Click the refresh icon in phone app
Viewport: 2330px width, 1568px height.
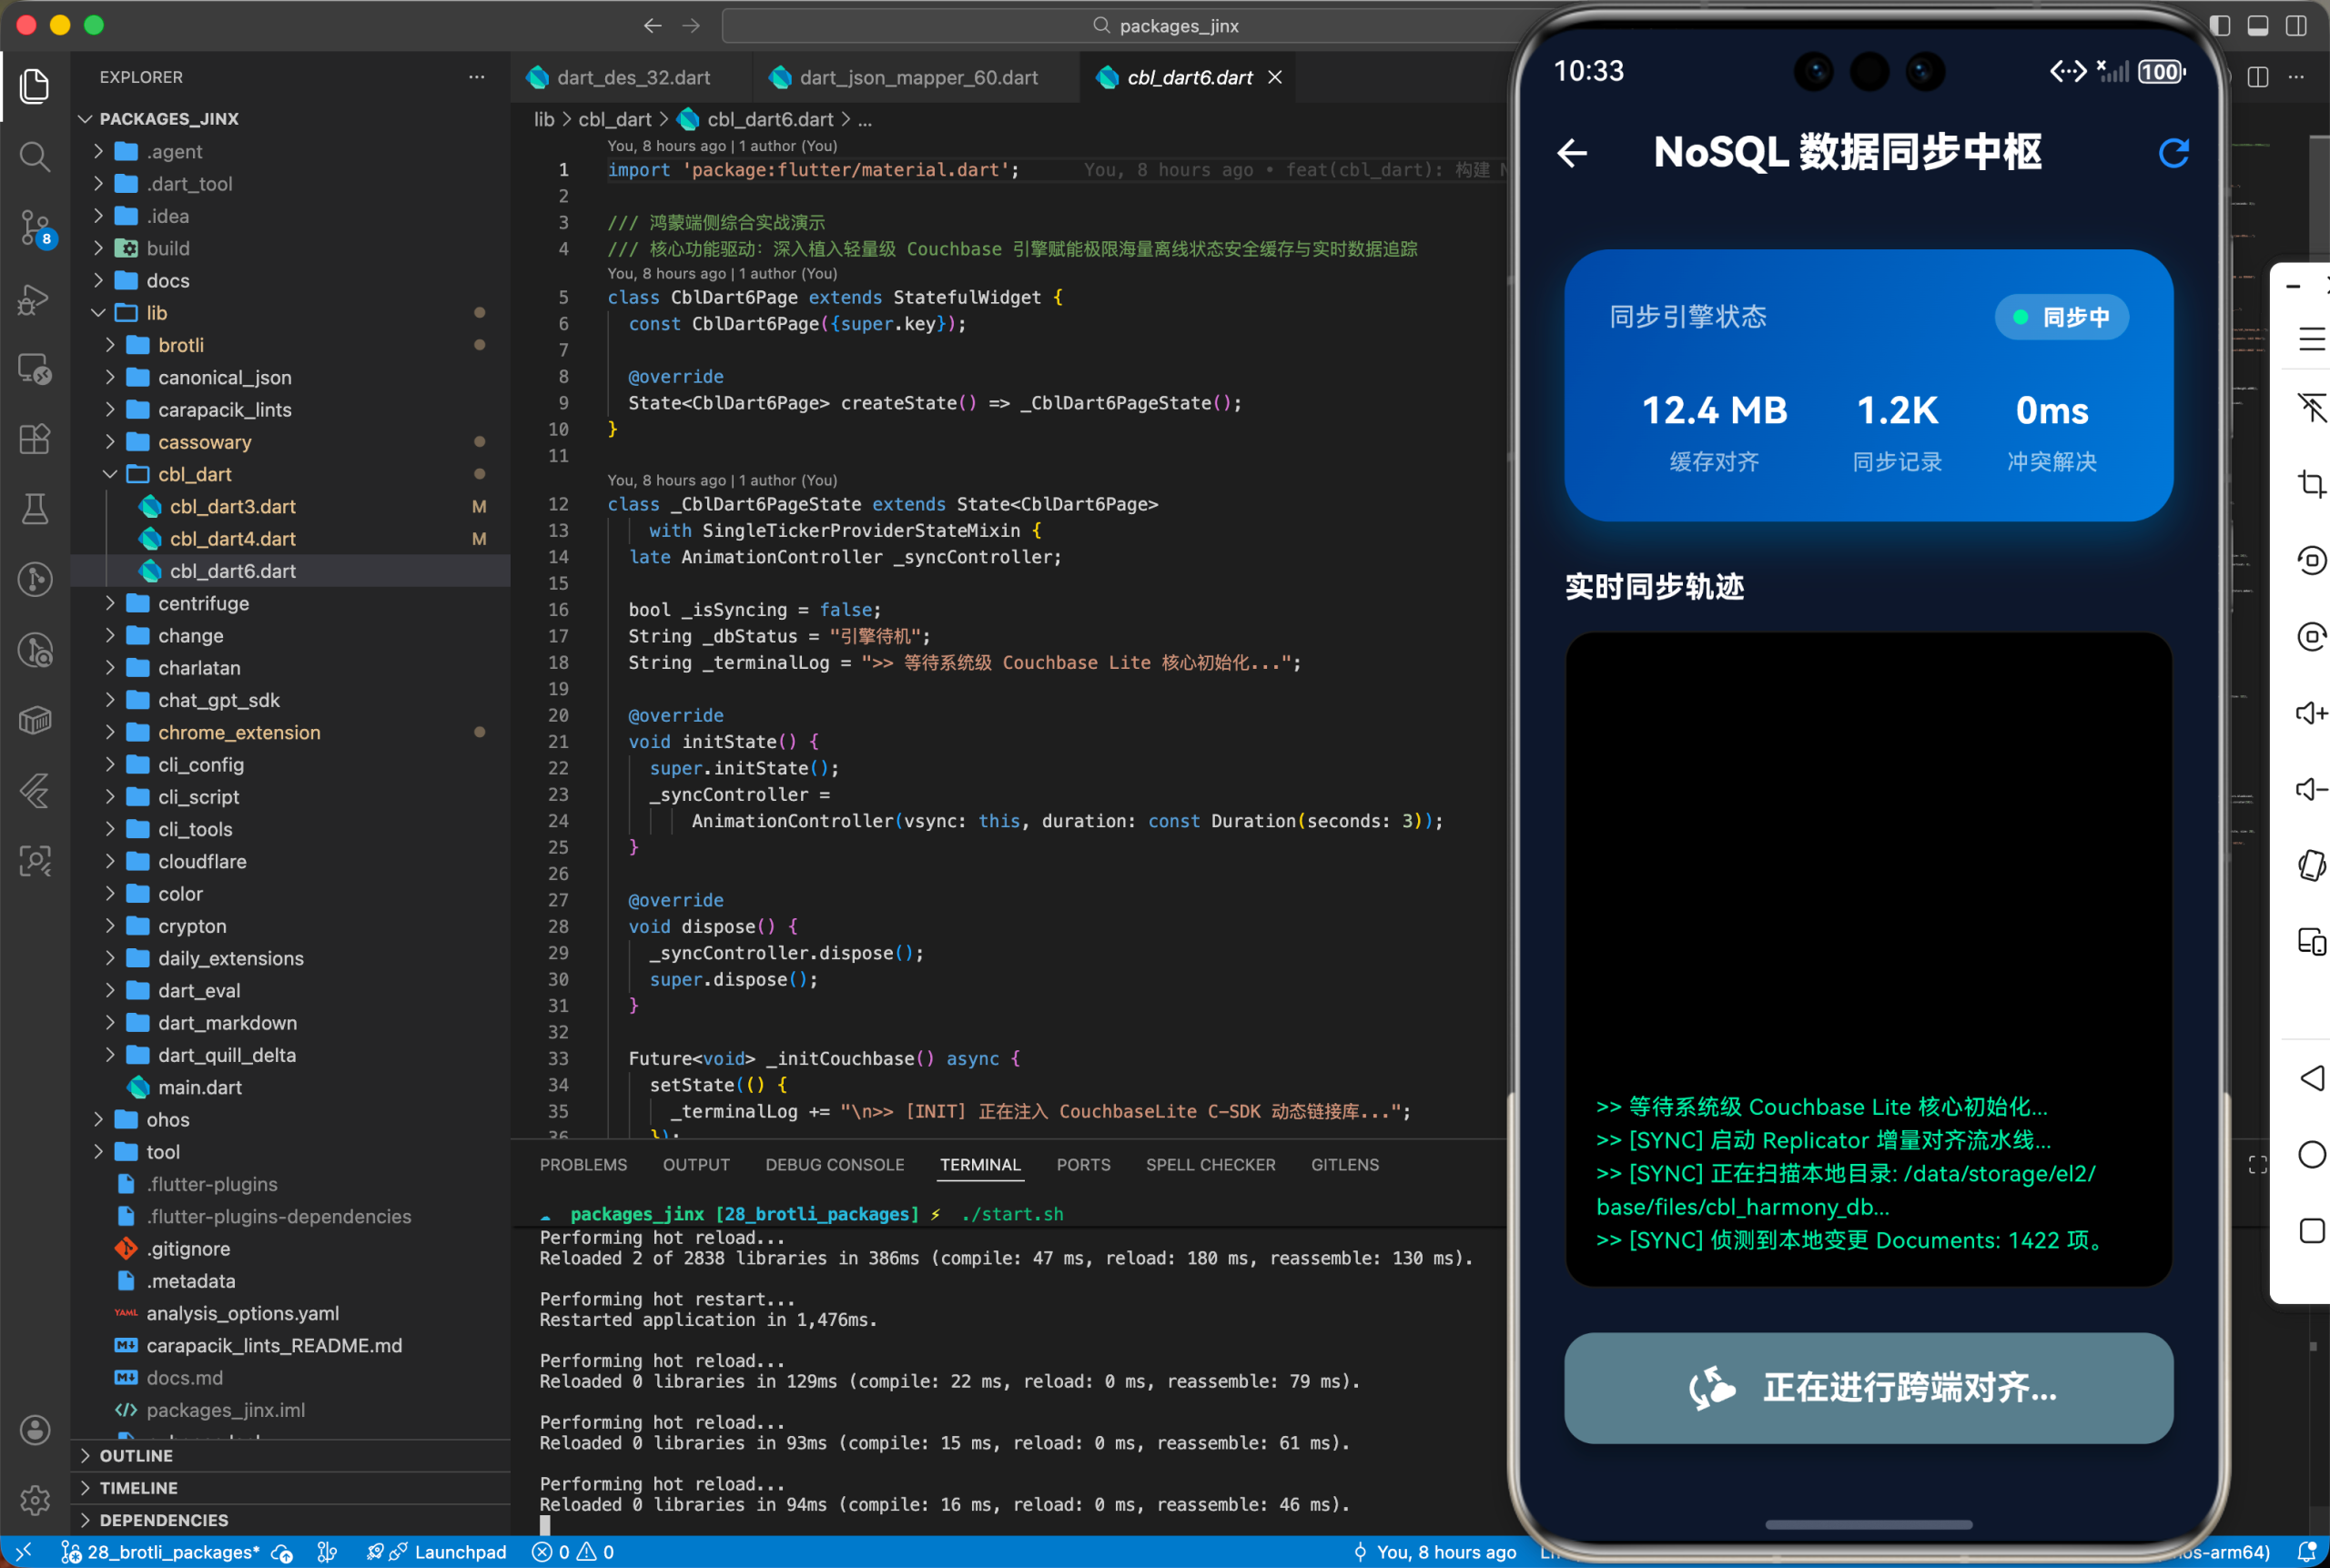(2173, 153)
